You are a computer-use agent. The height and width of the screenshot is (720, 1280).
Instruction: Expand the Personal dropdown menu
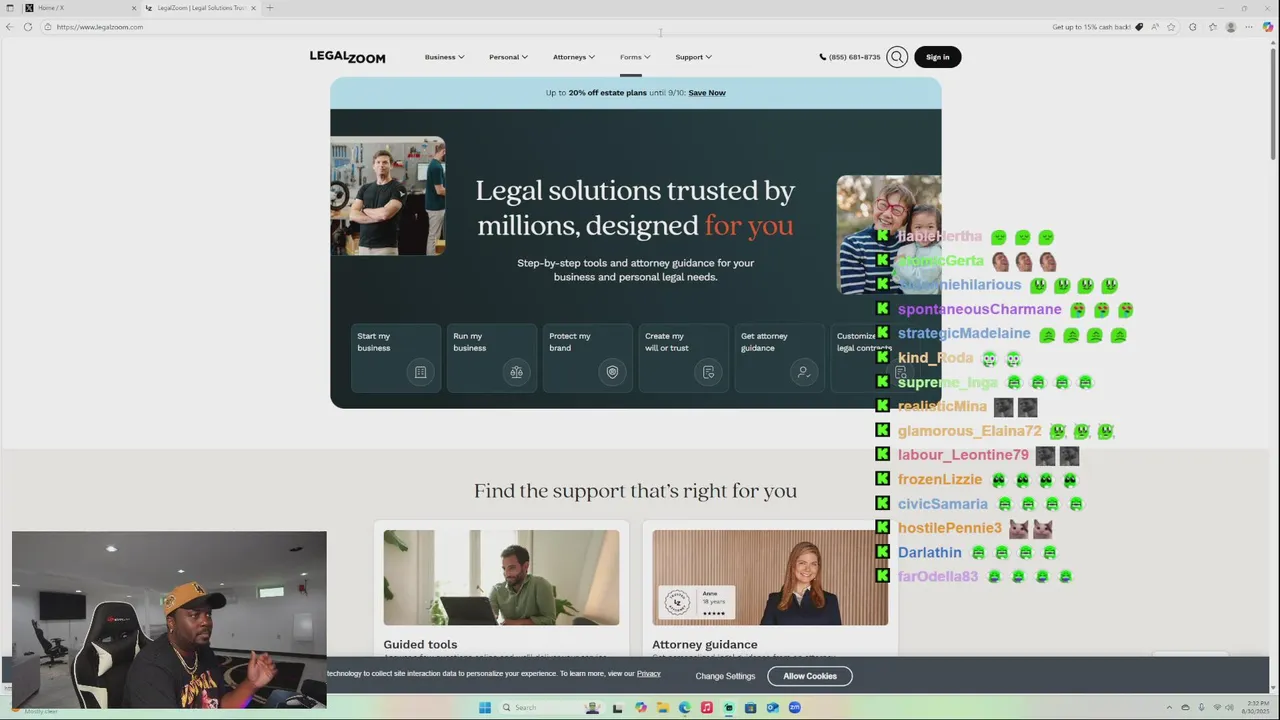pyautogui.click(x=508, y=57)
